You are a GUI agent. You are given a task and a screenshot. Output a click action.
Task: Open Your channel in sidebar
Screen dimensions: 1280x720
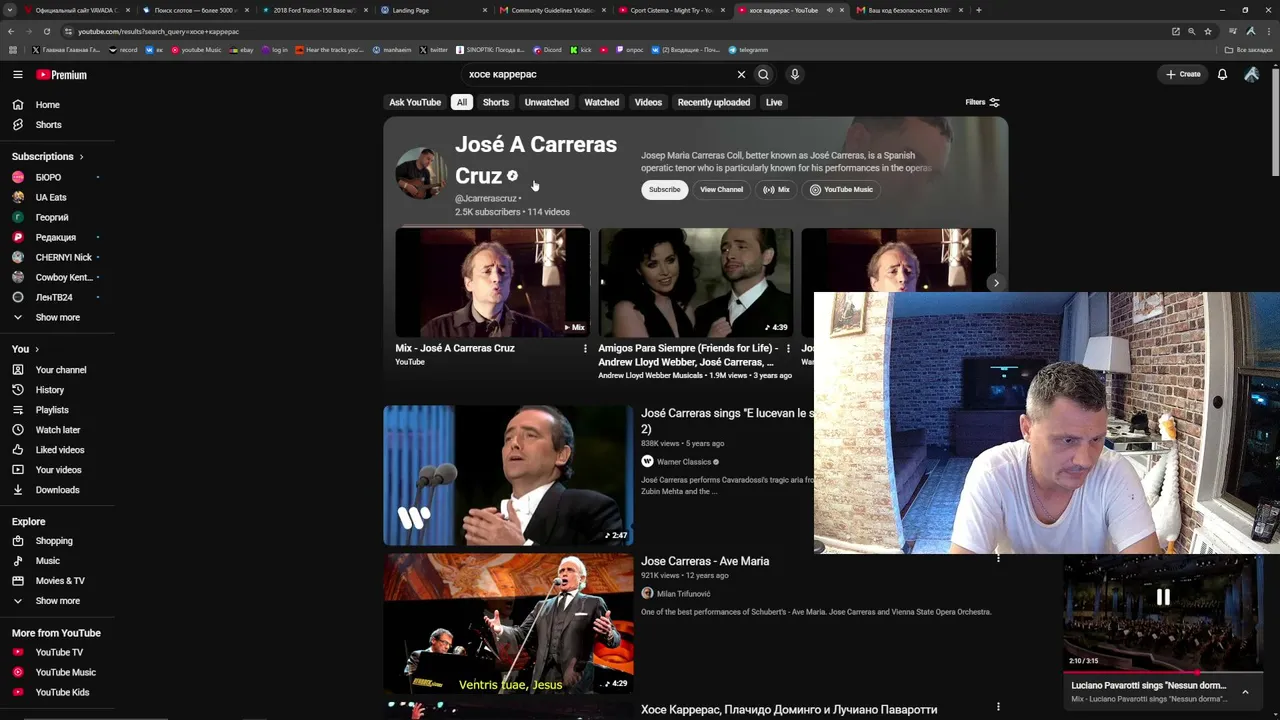click(61, 370)
